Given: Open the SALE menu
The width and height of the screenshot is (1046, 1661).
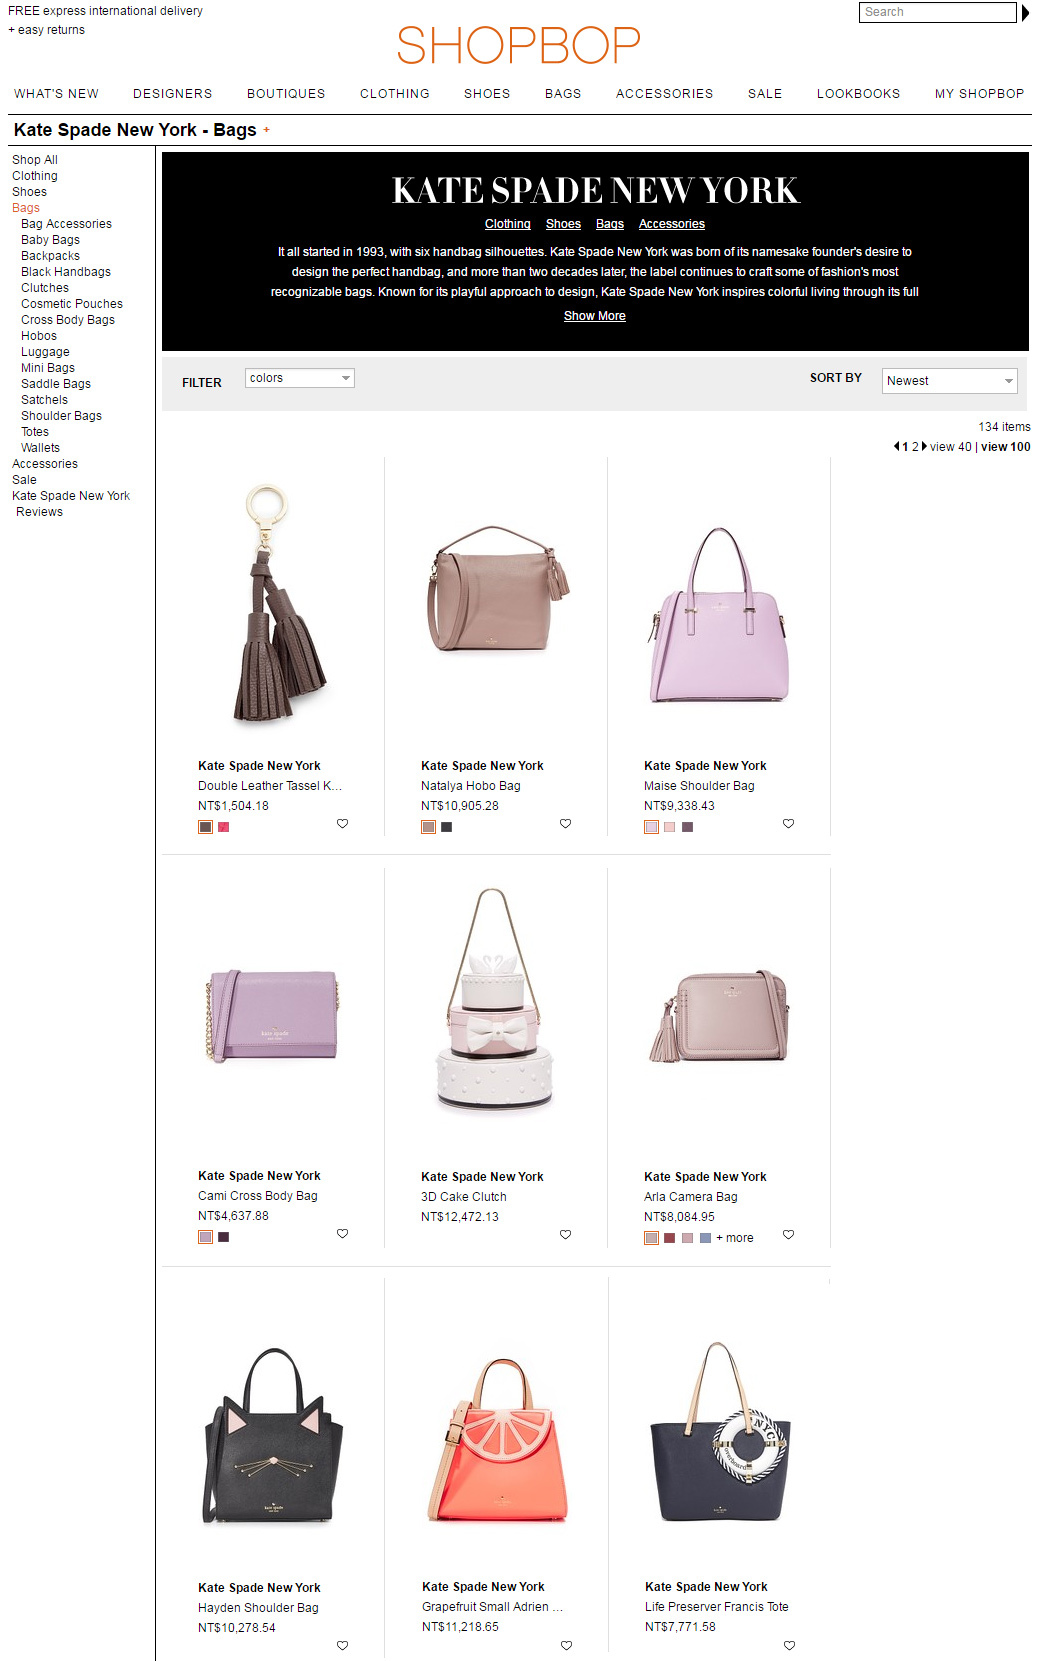Looking at the screenshot, I should tap(765, 94).
